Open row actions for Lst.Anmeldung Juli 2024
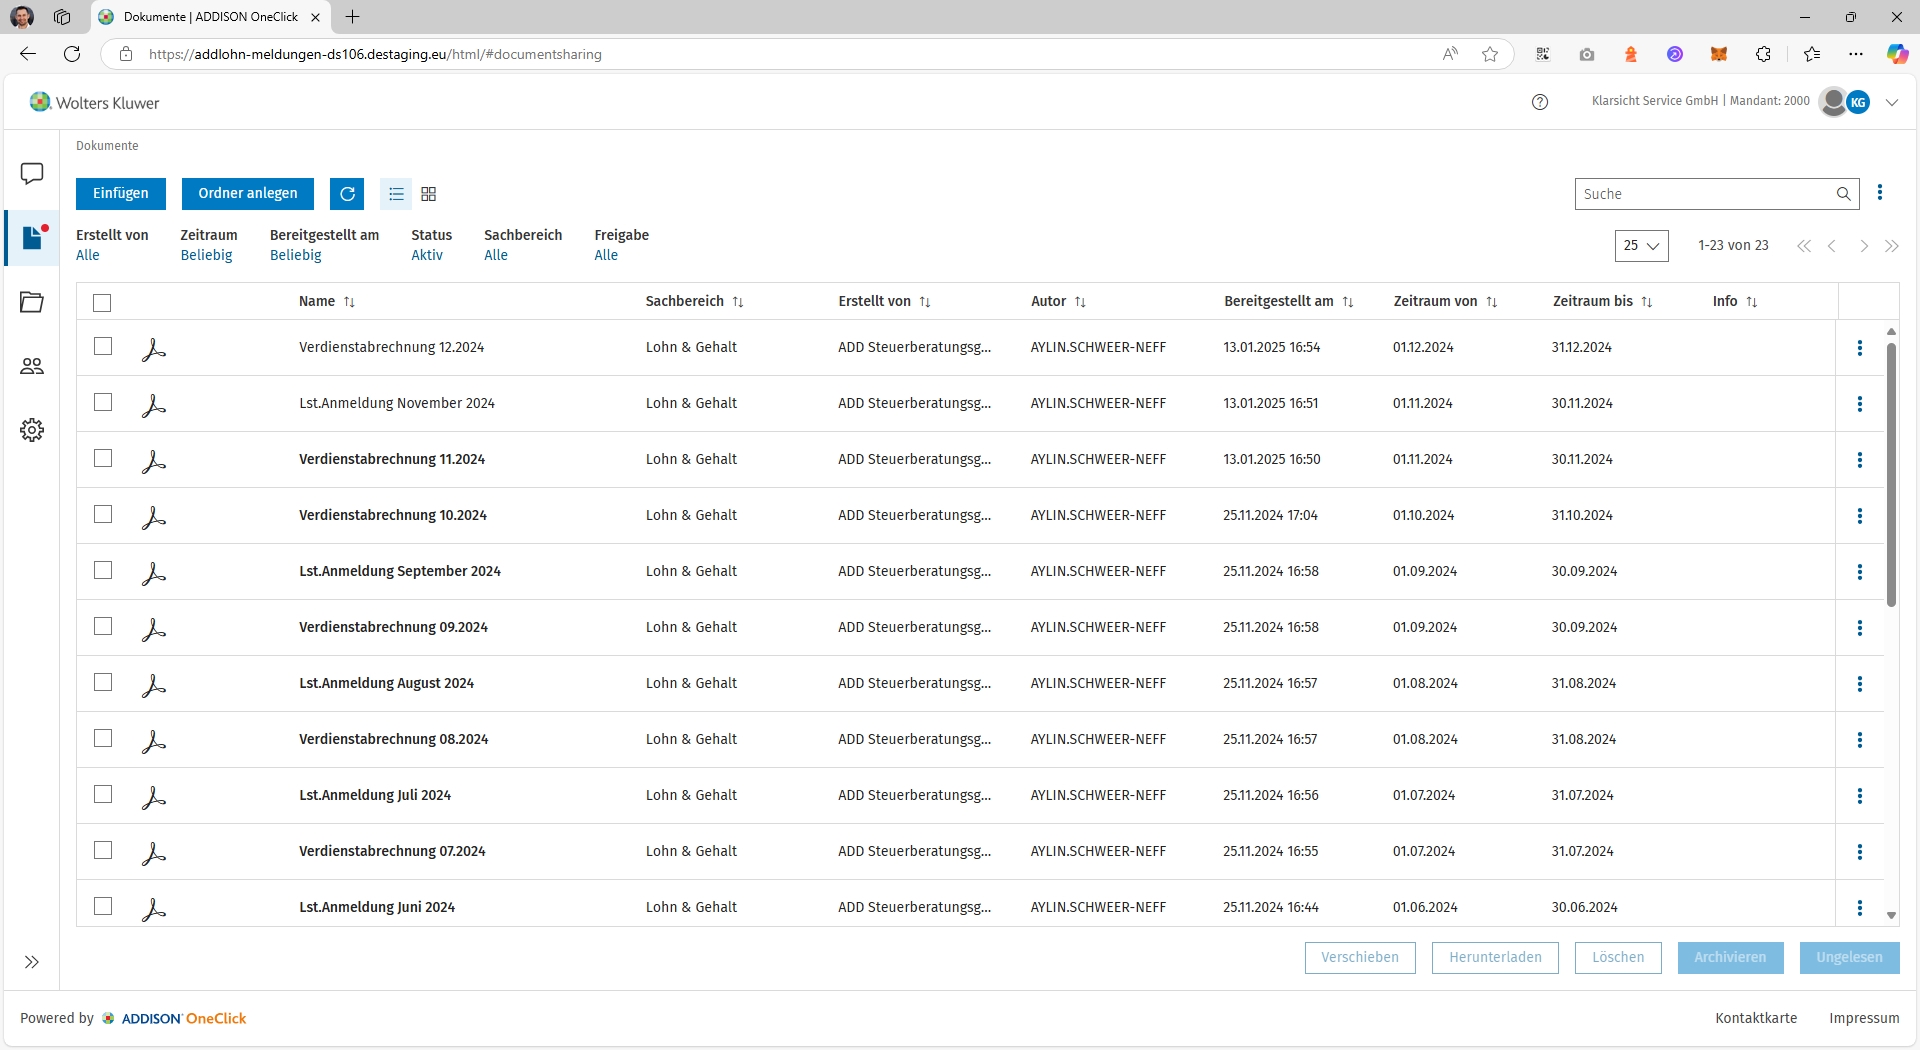 1860,796
